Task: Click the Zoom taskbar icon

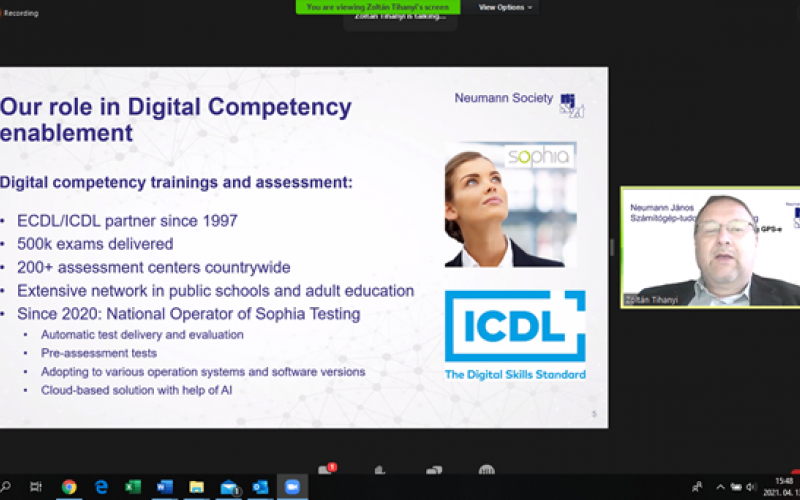Action: [292, 487]
